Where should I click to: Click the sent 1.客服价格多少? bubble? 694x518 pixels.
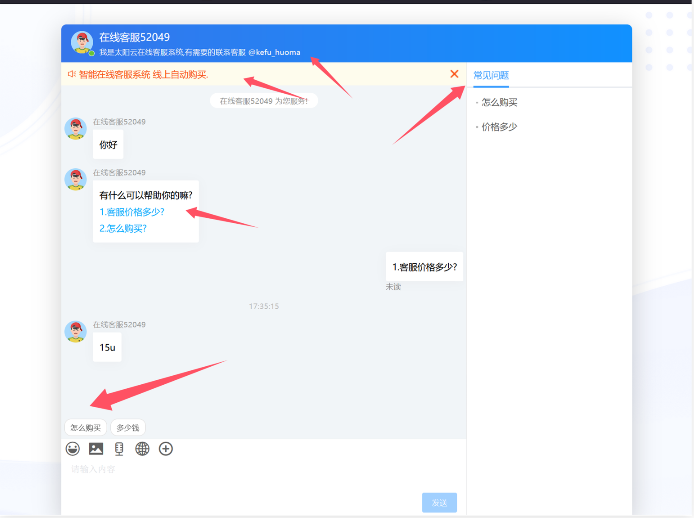click(424, 267)
